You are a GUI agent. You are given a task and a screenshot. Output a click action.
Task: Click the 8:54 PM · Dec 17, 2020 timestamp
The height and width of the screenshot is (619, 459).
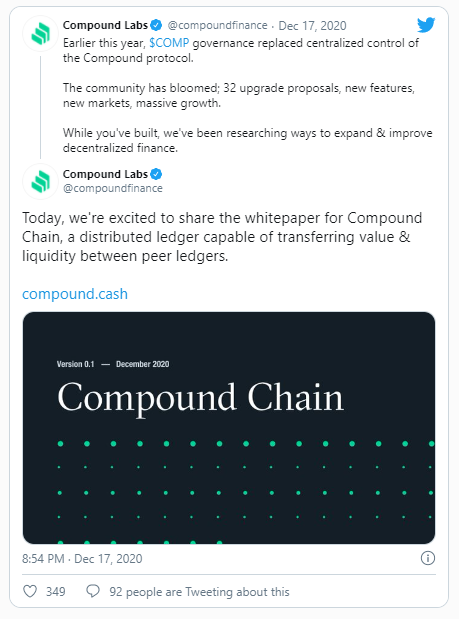(82, 559)
